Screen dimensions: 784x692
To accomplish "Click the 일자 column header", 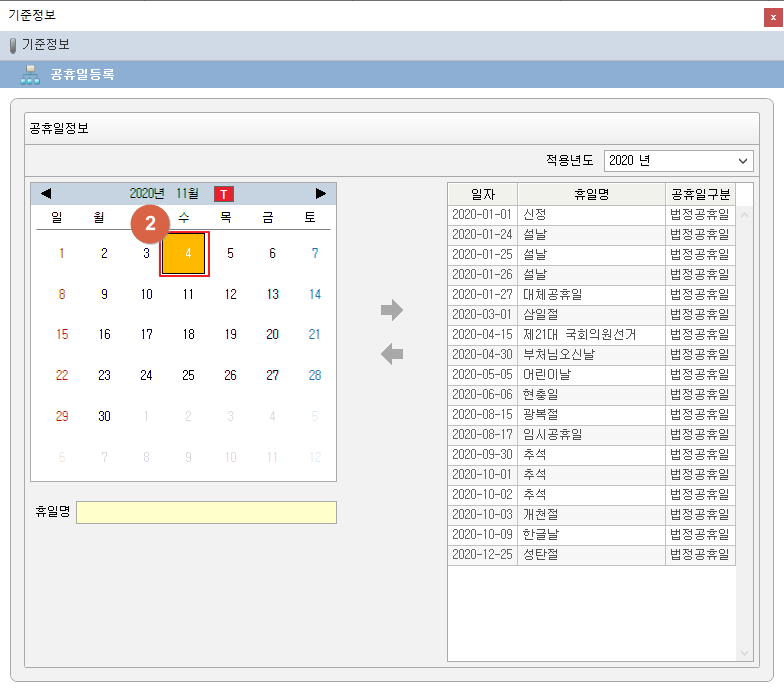I will point(482,194).
